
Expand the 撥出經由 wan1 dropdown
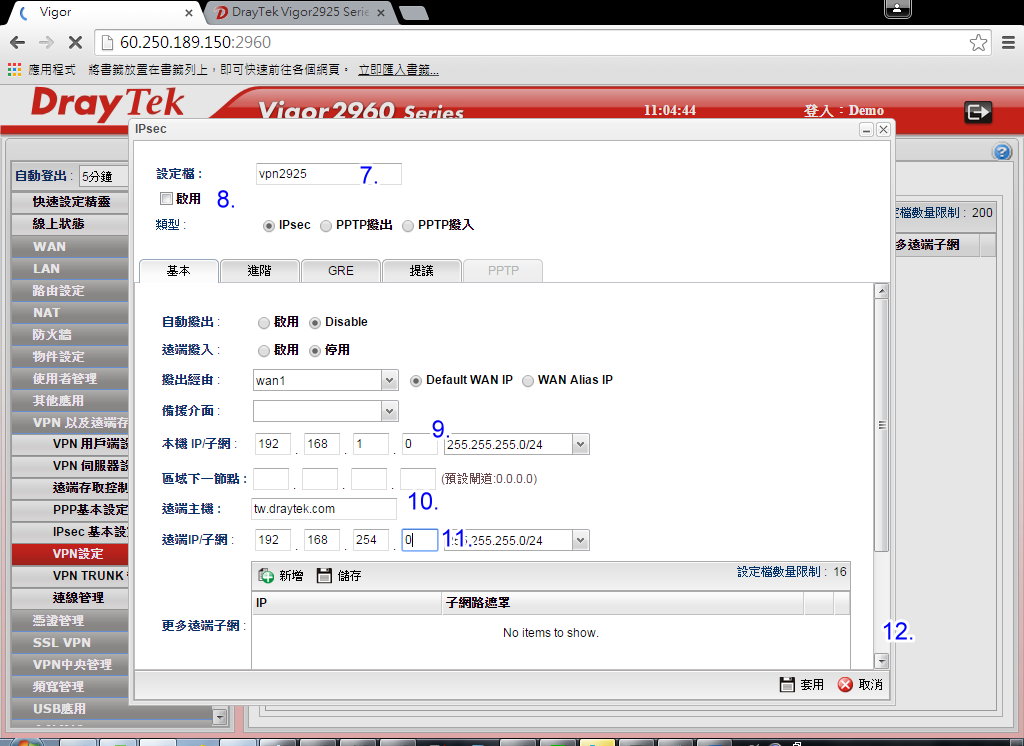pyautogui.click(x=389, y=381)
